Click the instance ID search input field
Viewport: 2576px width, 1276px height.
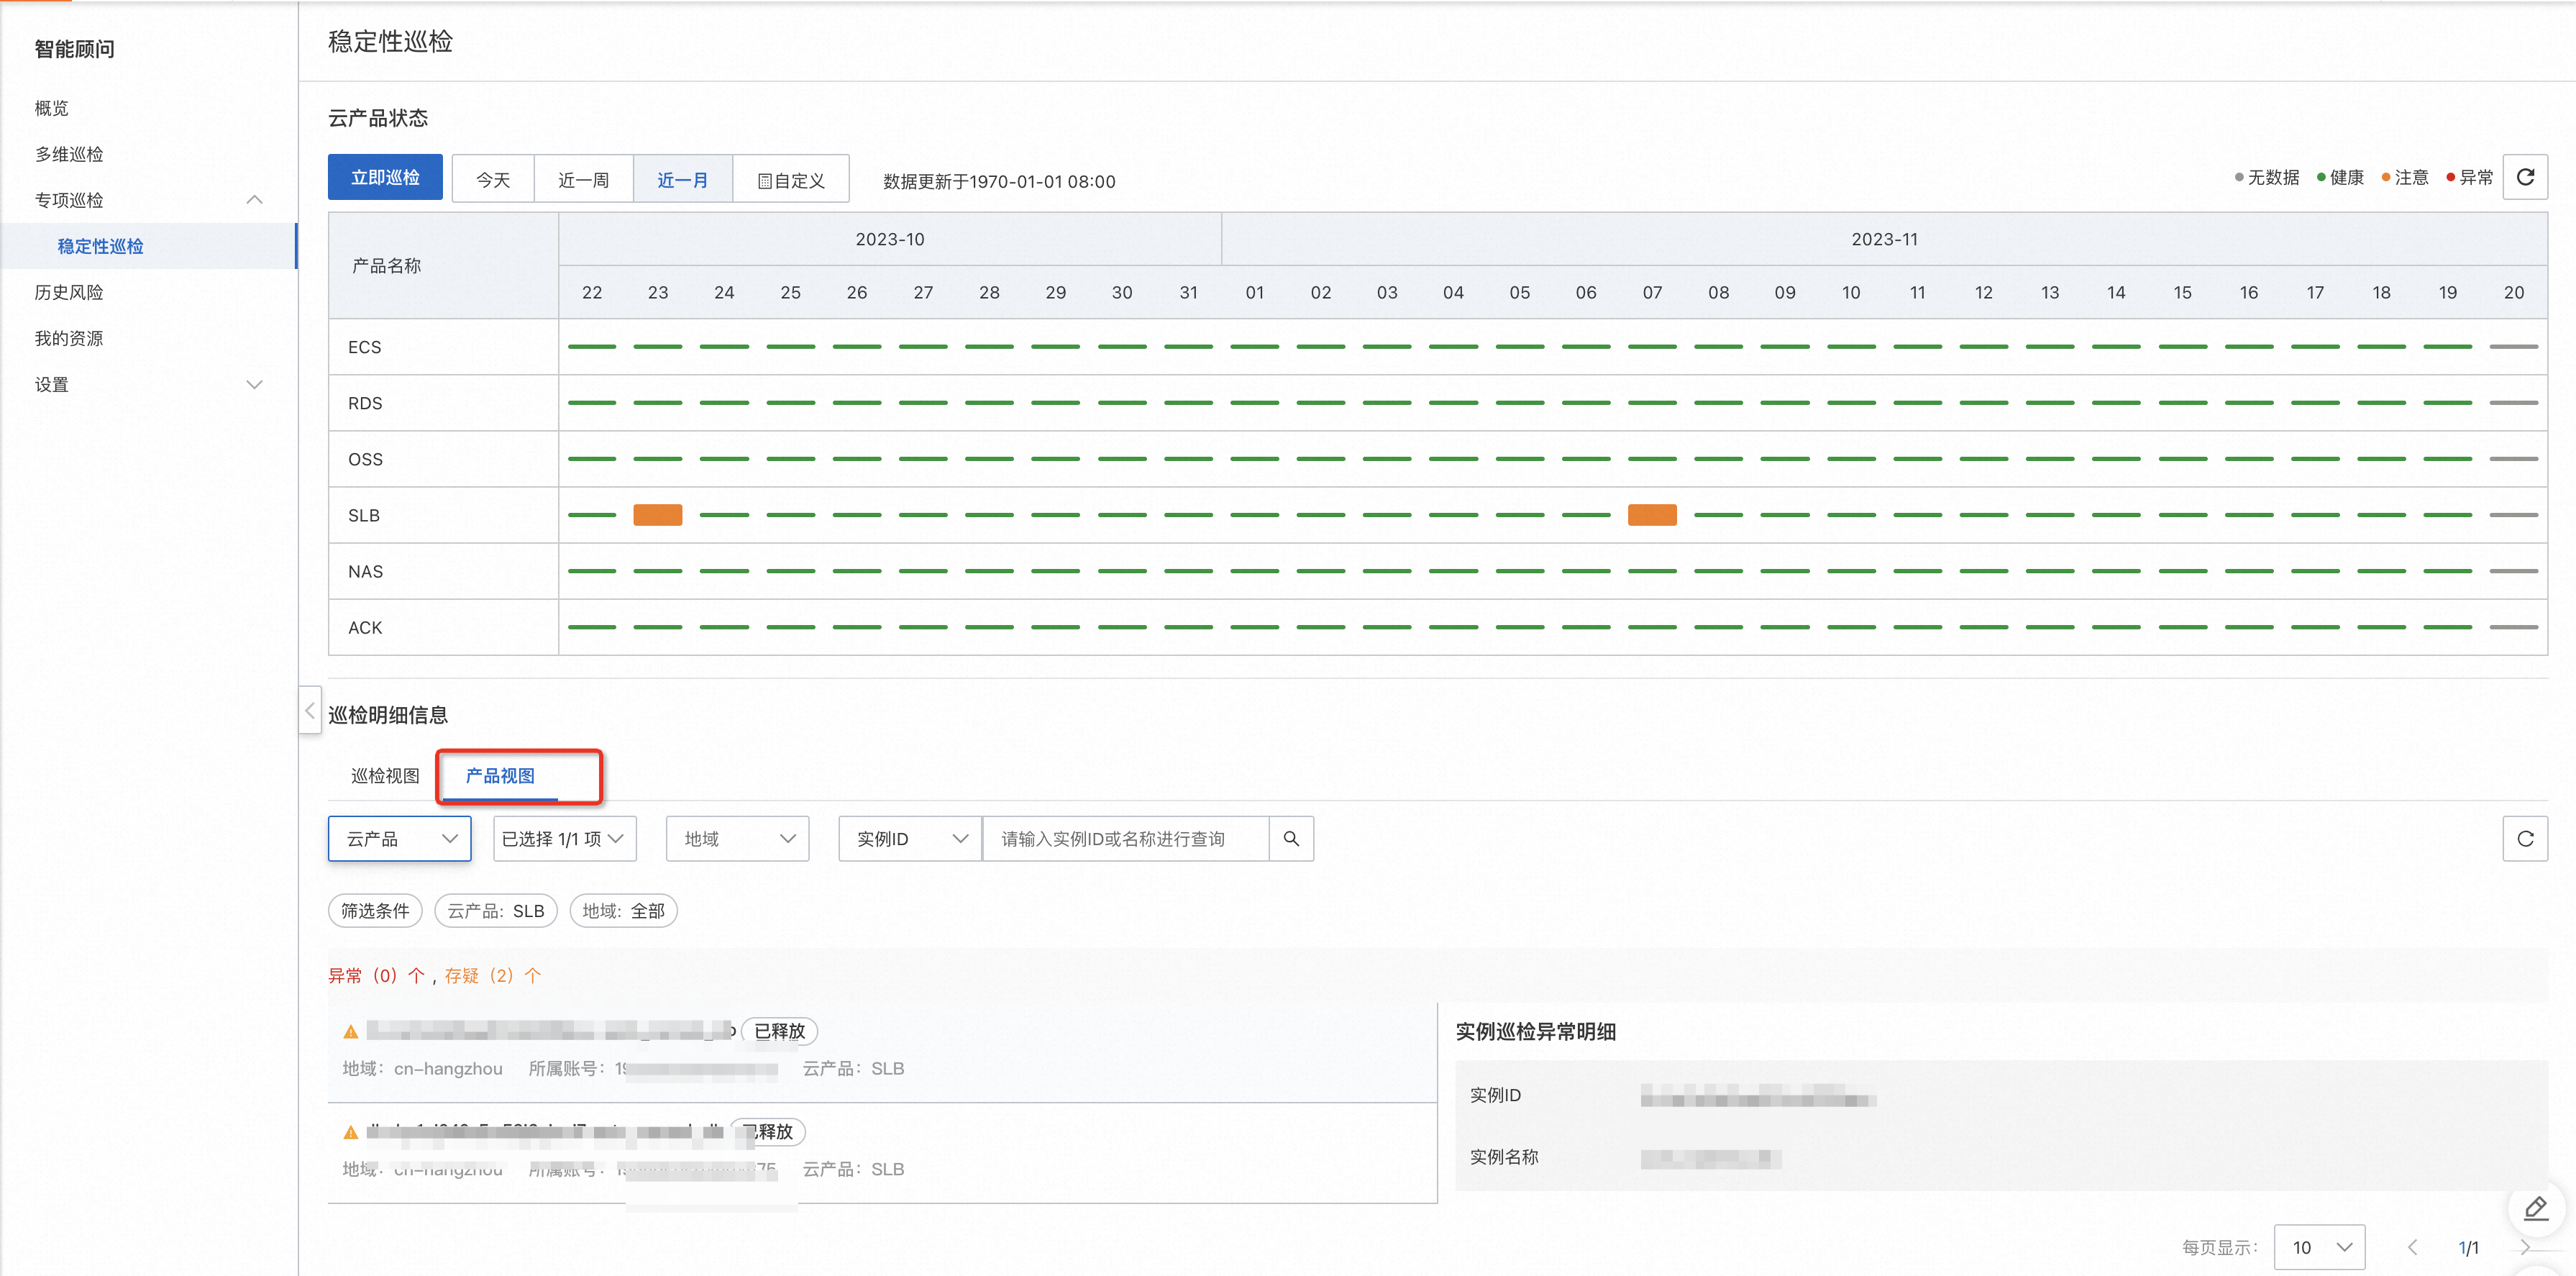[1126, 838]
